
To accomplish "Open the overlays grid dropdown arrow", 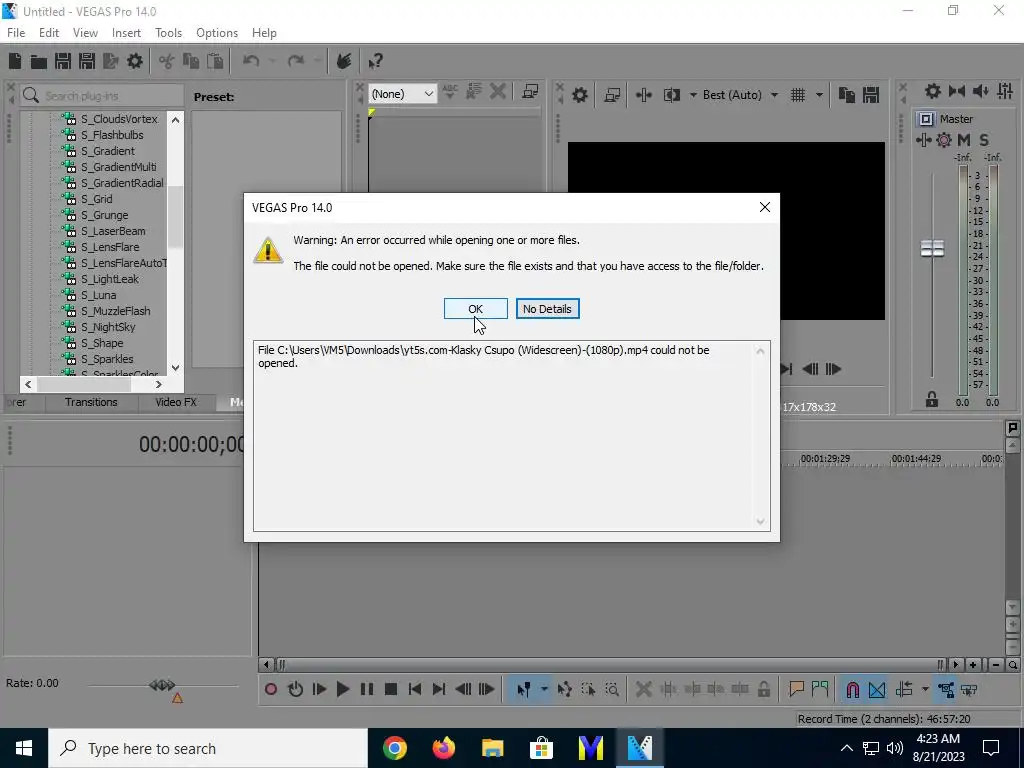I will point(819,95).
